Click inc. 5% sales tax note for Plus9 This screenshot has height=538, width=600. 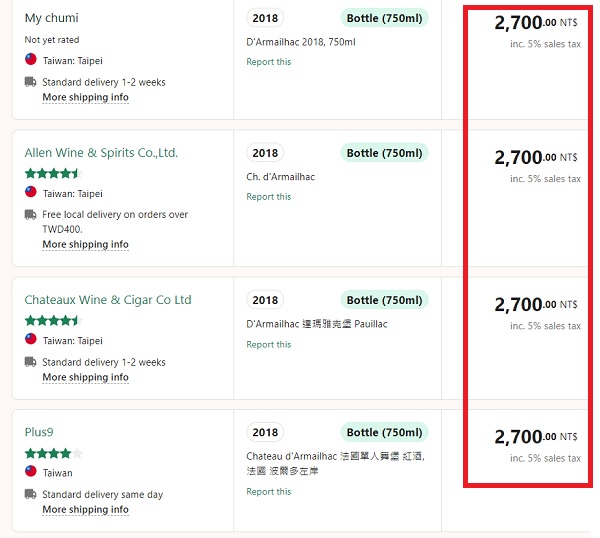click(545, 458)
